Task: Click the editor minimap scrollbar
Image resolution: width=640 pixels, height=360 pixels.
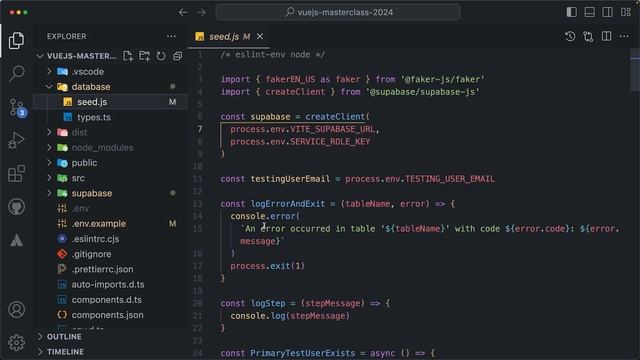Action: point(635,70)
